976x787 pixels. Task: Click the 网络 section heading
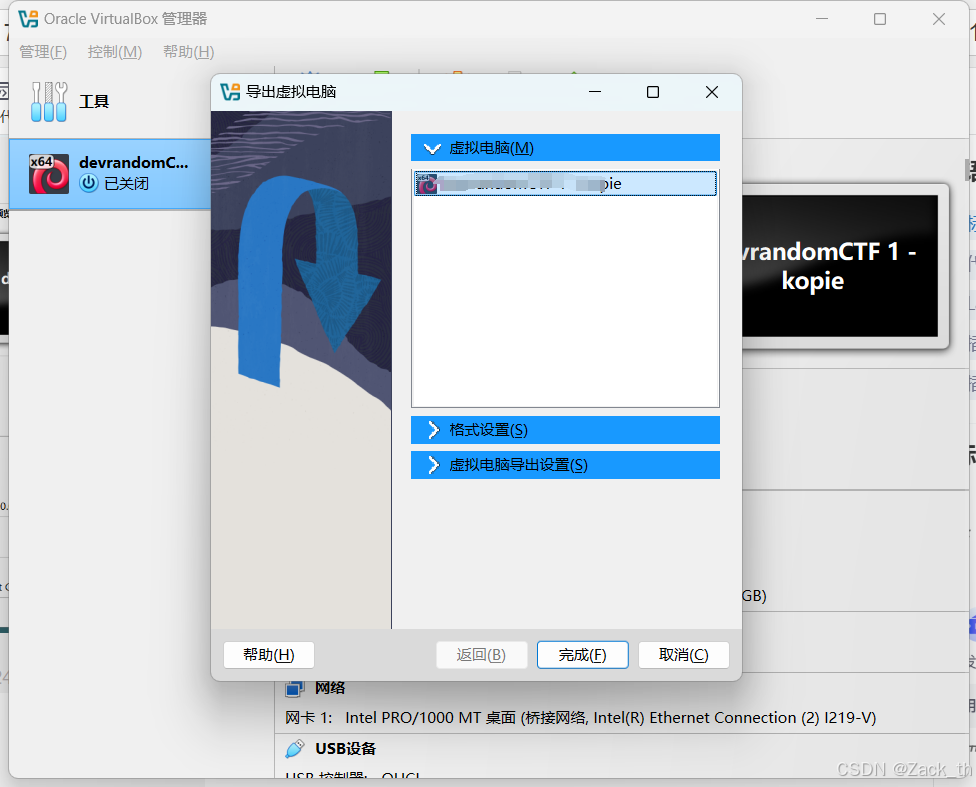[x=330, y=688]
